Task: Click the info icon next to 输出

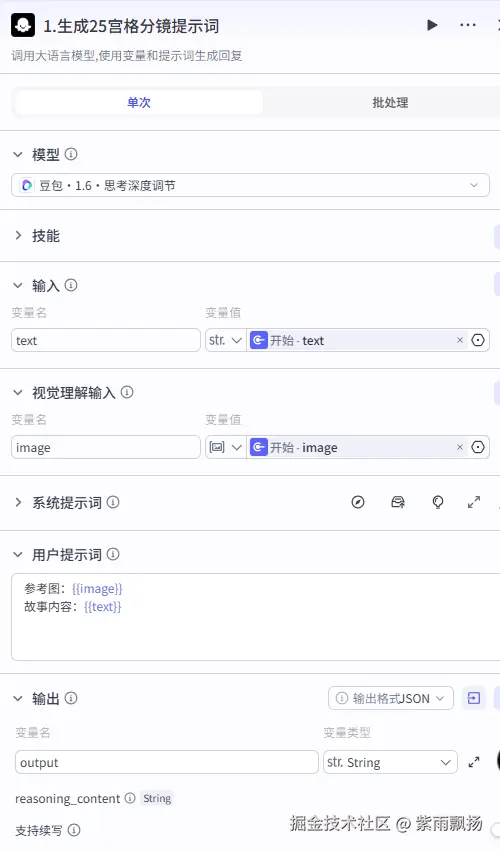Action: click(x=71, y=698)
